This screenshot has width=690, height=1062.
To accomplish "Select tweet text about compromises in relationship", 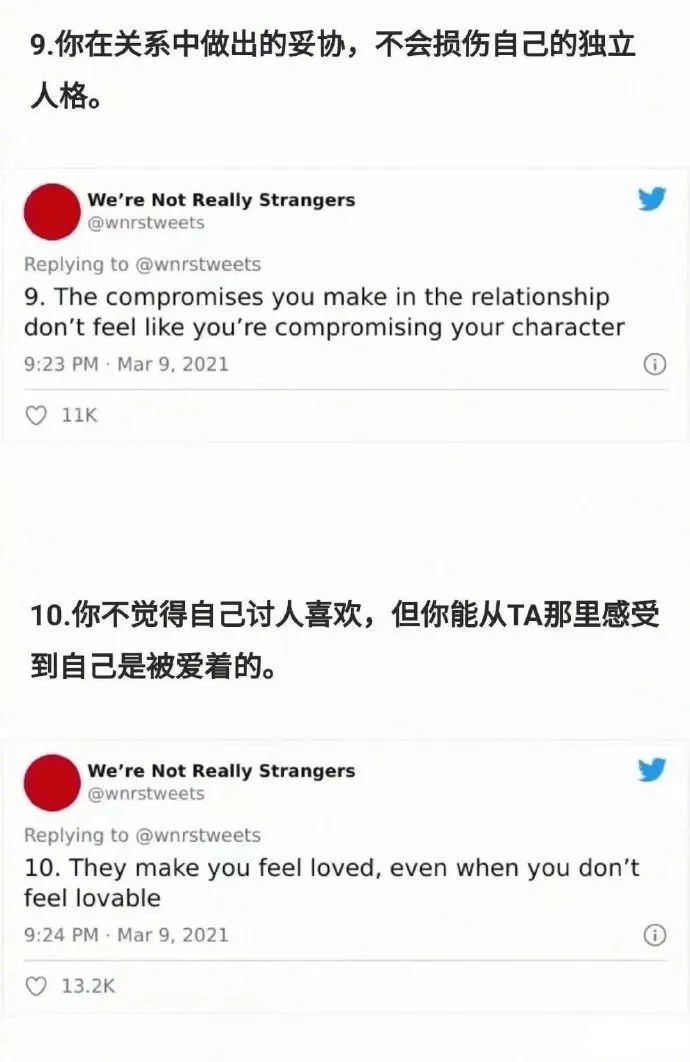I will [x=324, y=312].
